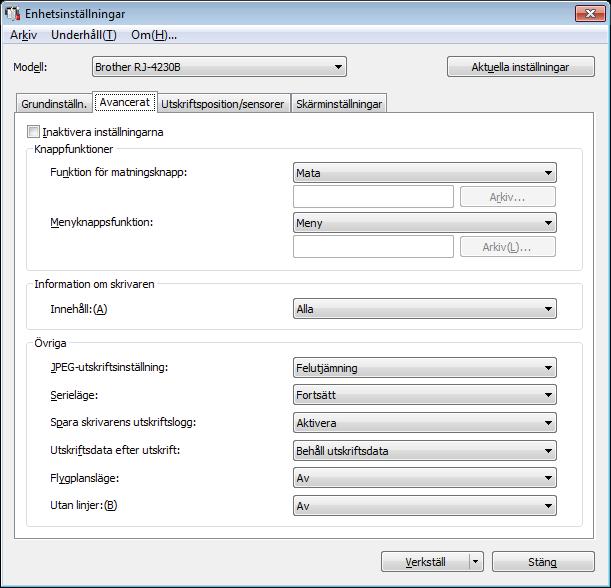Open Spara skrivarens utskriftslogg dropdown
This screenshot has width=611, height=588.
(x=425, y=423)
